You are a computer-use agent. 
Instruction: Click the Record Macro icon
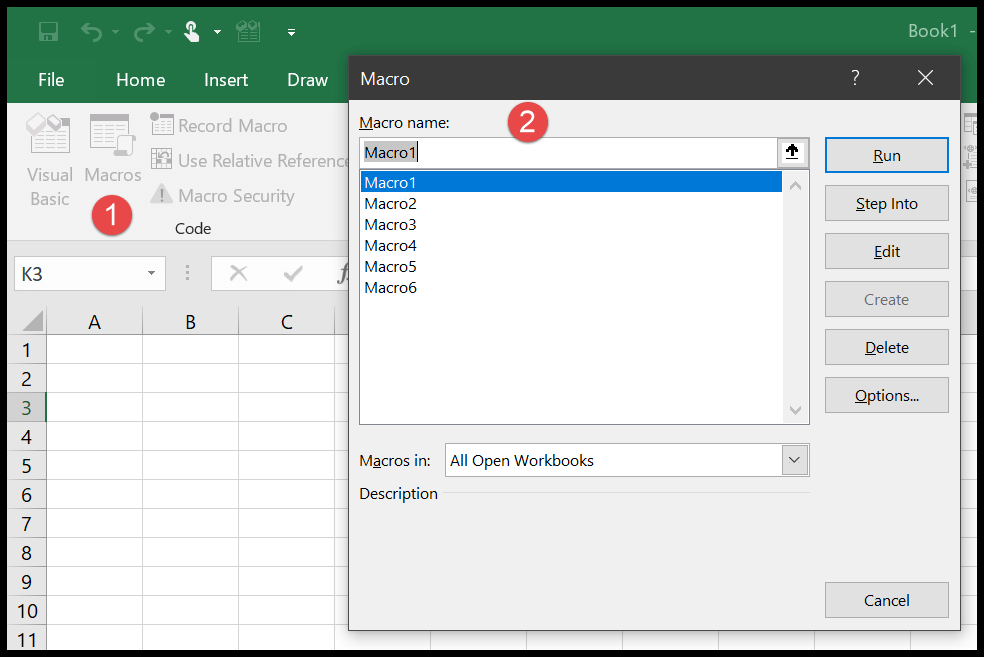point(162,125)
